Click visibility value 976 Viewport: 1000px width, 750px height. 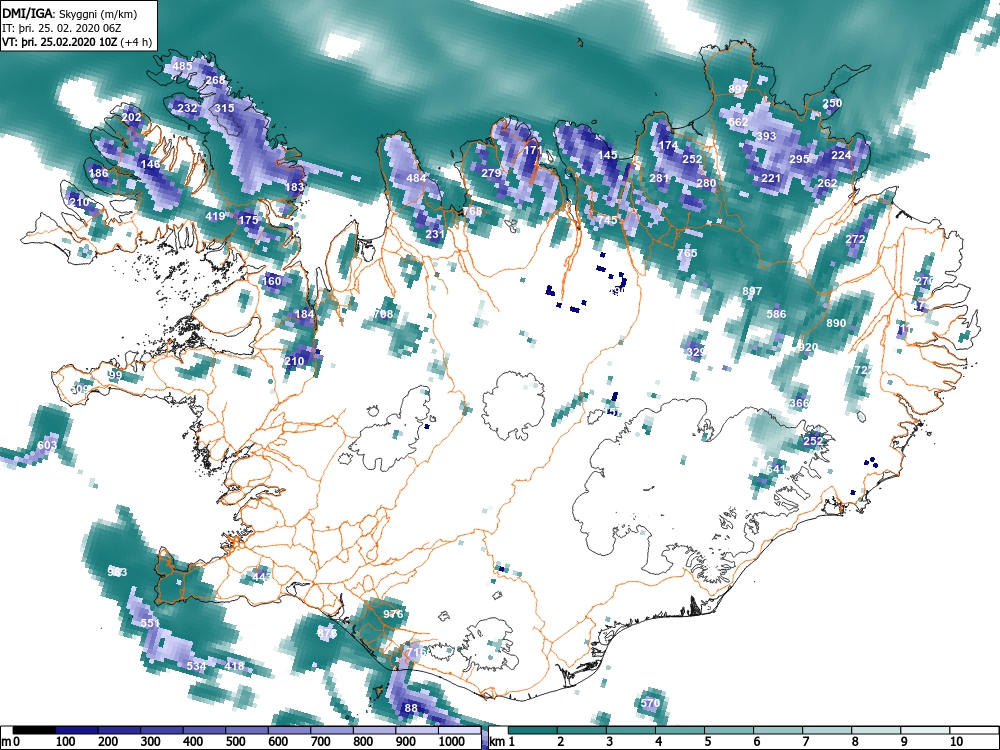(x=393, y=614)
